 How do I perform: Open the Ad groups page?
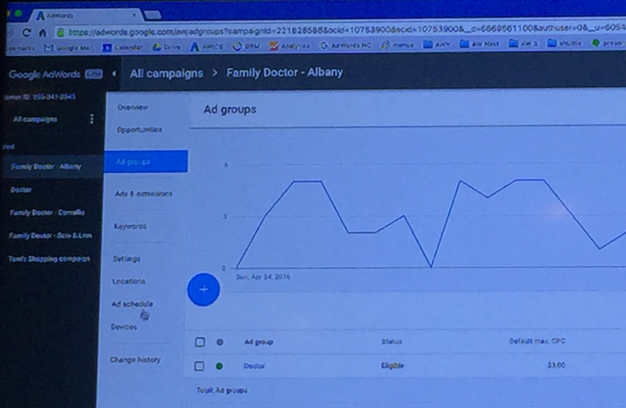pos(146,161)
